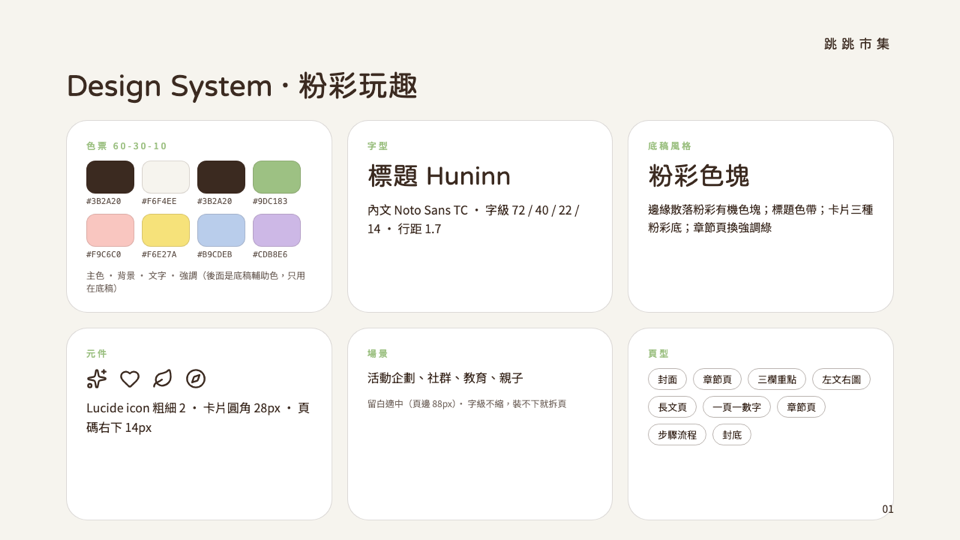Viewport: 960px width, 540px height.
Task: Select the 長文頁 pill
Action: point(672,407)
